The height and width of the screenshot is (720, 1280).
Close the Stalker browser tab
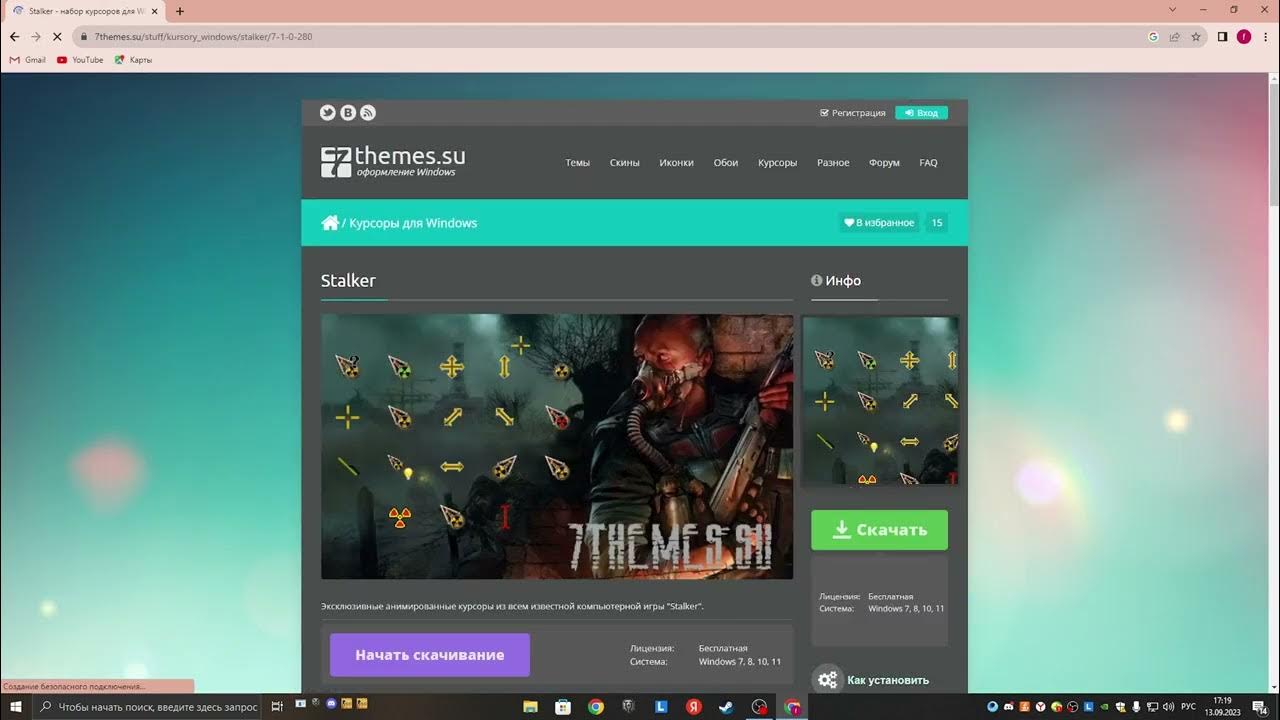point(154,11)
